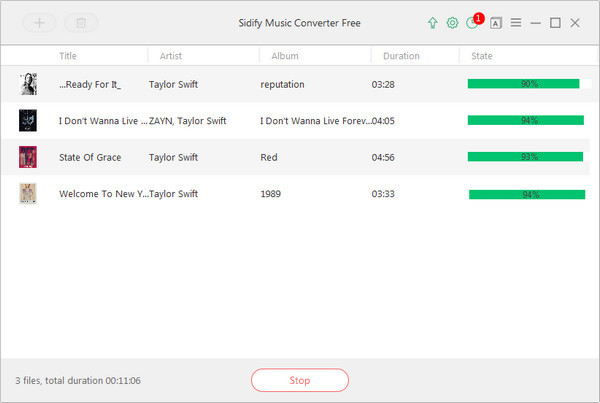
Task: Close the Sidify Music Converter window
Action: [x=575, y=23]
